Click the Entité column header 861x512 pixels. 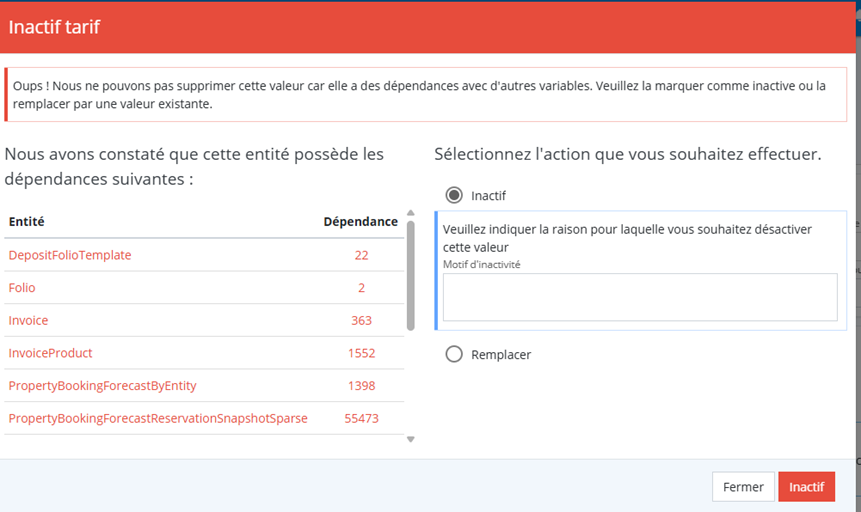[x=27, y=221]
